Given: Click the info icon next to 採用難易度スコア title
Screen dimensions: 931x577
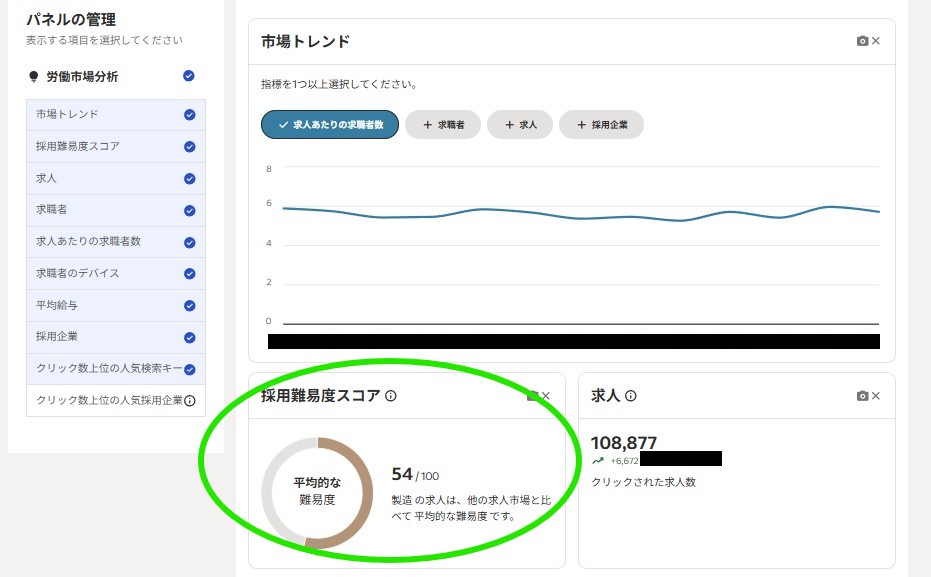Looking at the screenshot, I should [391, 396].
